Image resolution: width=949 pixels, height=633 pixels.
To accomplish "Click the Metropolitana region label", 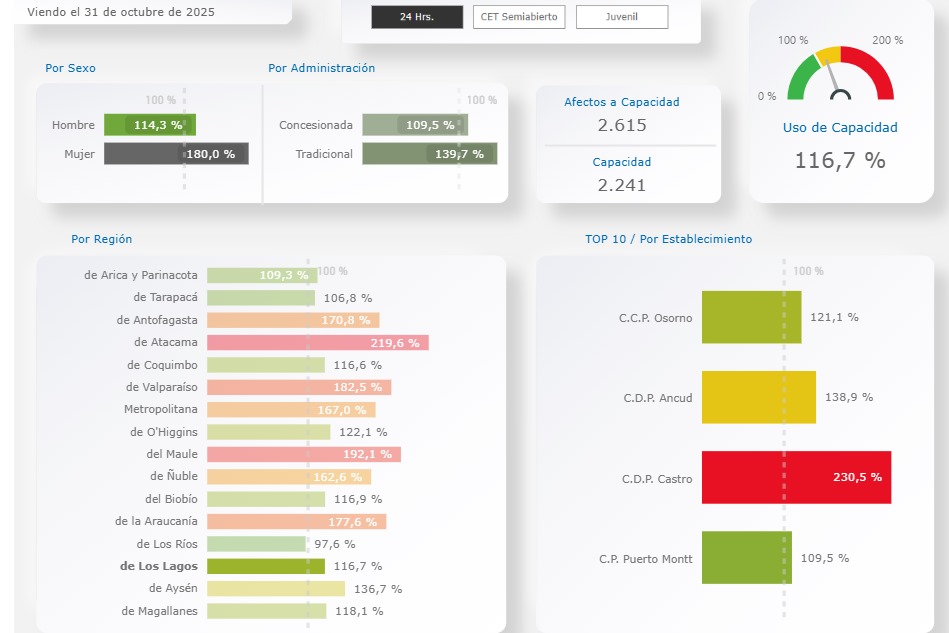I will click(161, 409).
